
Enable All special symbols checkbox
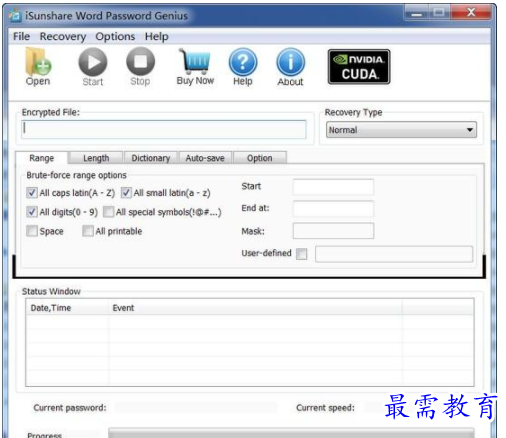[x=108, y=212]
